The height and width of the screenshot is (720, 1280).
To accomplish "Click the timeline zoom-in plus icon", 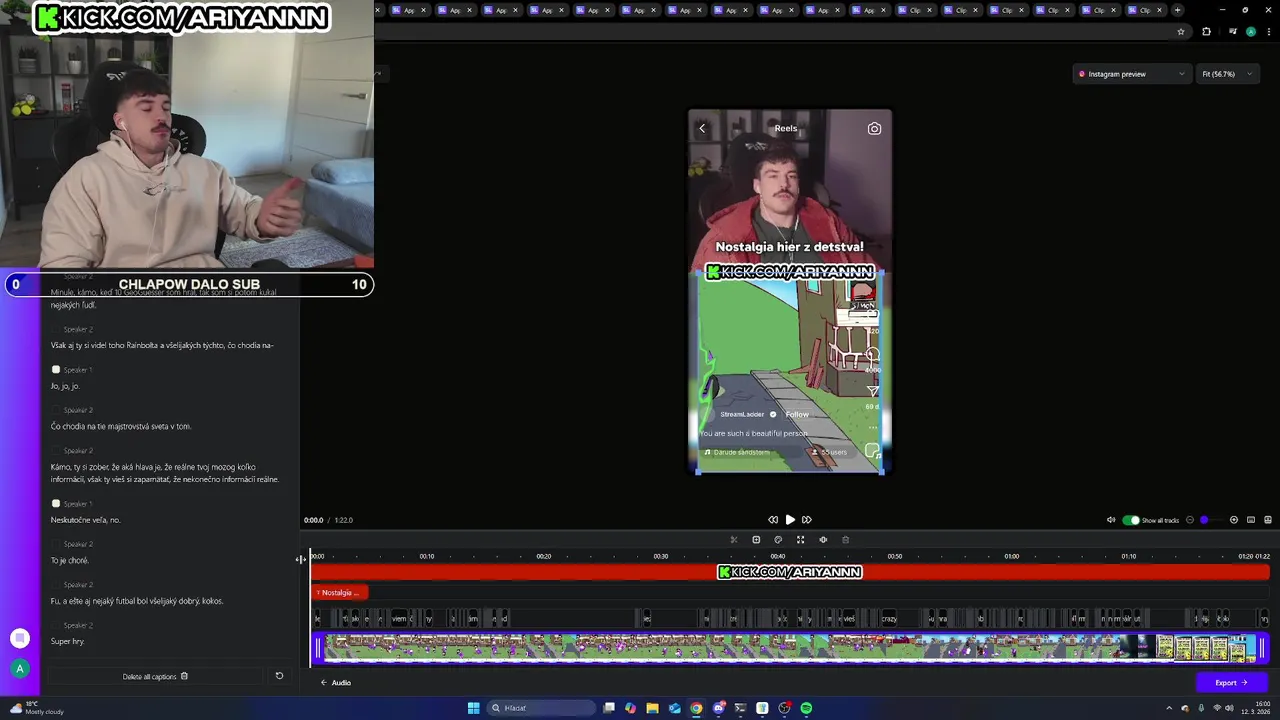I will click(1234, 520).
